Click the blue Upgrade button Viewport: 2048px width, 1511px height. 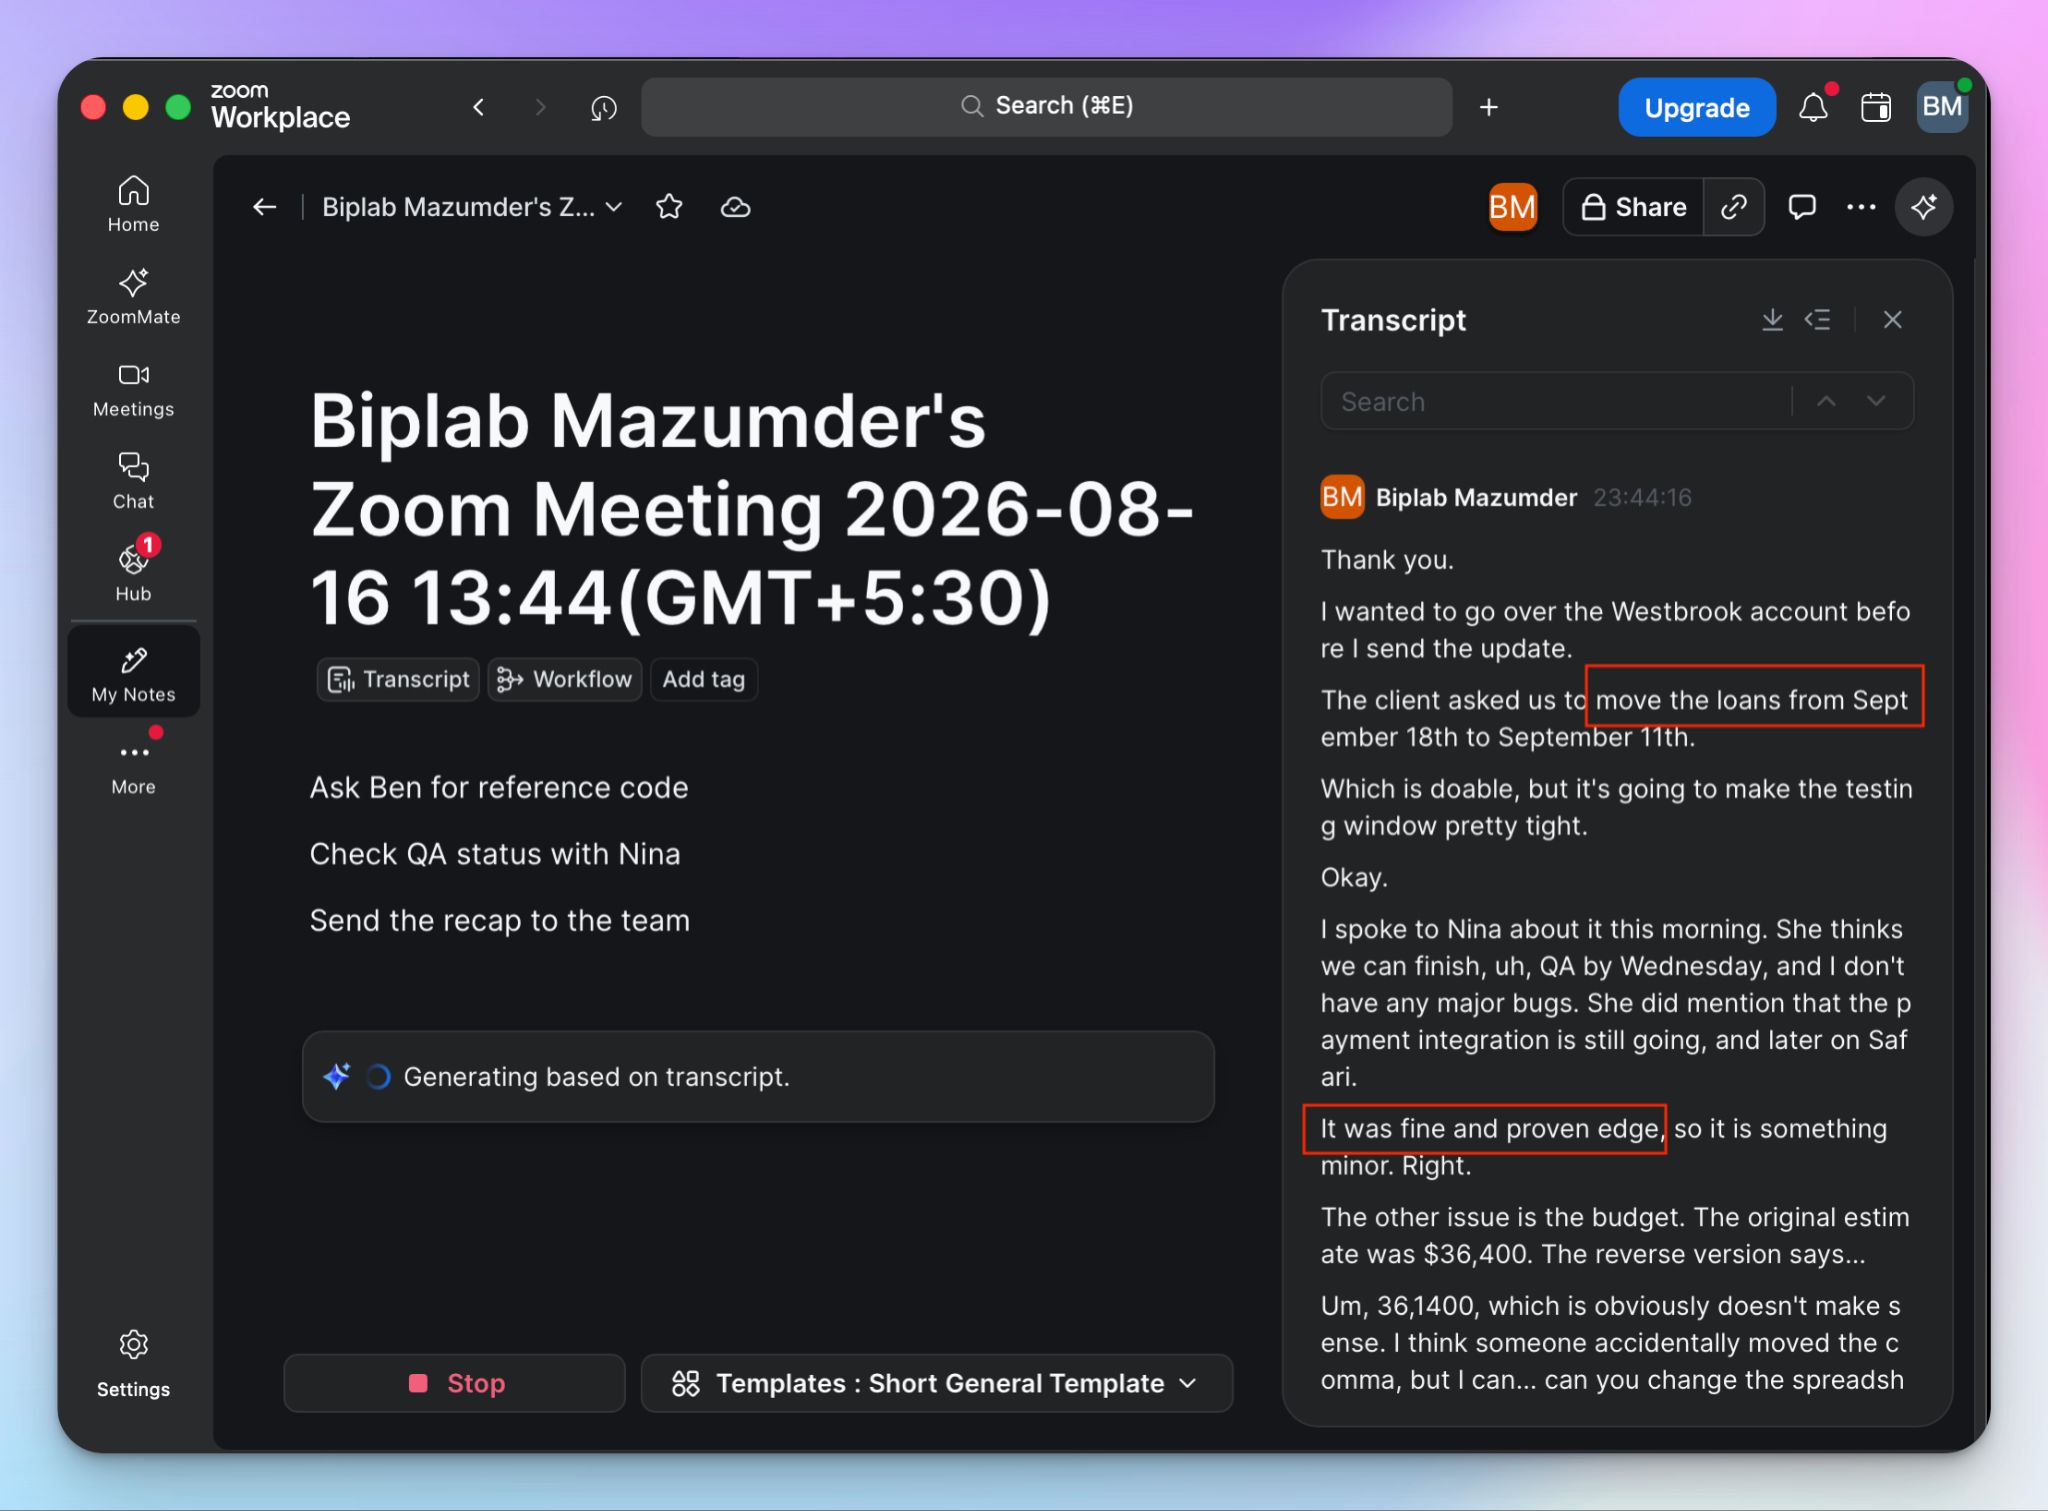point(1697,107)
